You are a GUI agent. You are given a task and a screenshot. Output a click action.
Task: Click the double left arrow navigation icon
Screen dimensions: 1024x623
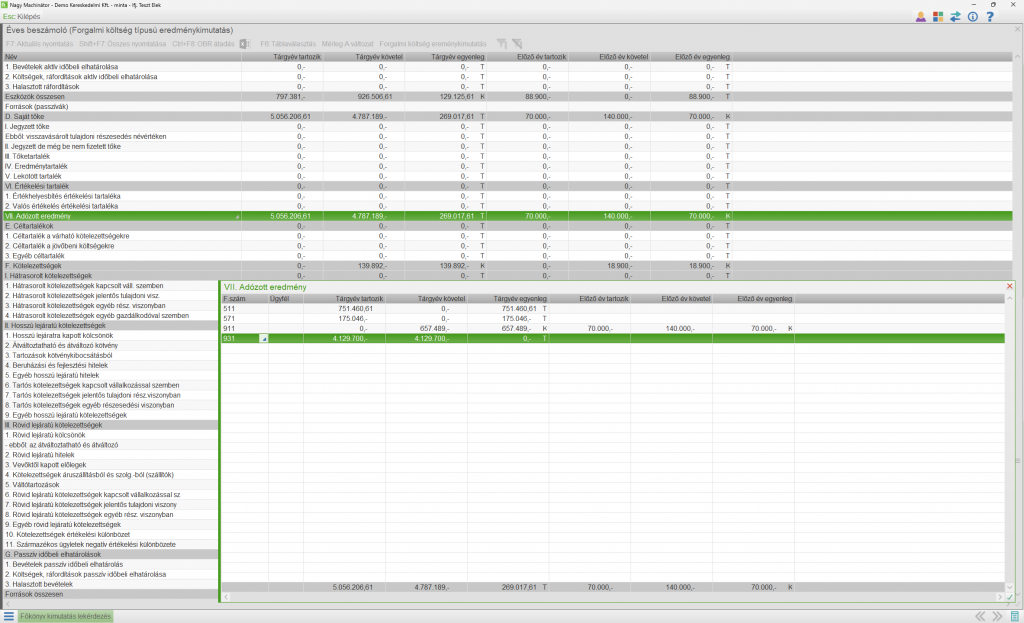[x=980, y=616]
